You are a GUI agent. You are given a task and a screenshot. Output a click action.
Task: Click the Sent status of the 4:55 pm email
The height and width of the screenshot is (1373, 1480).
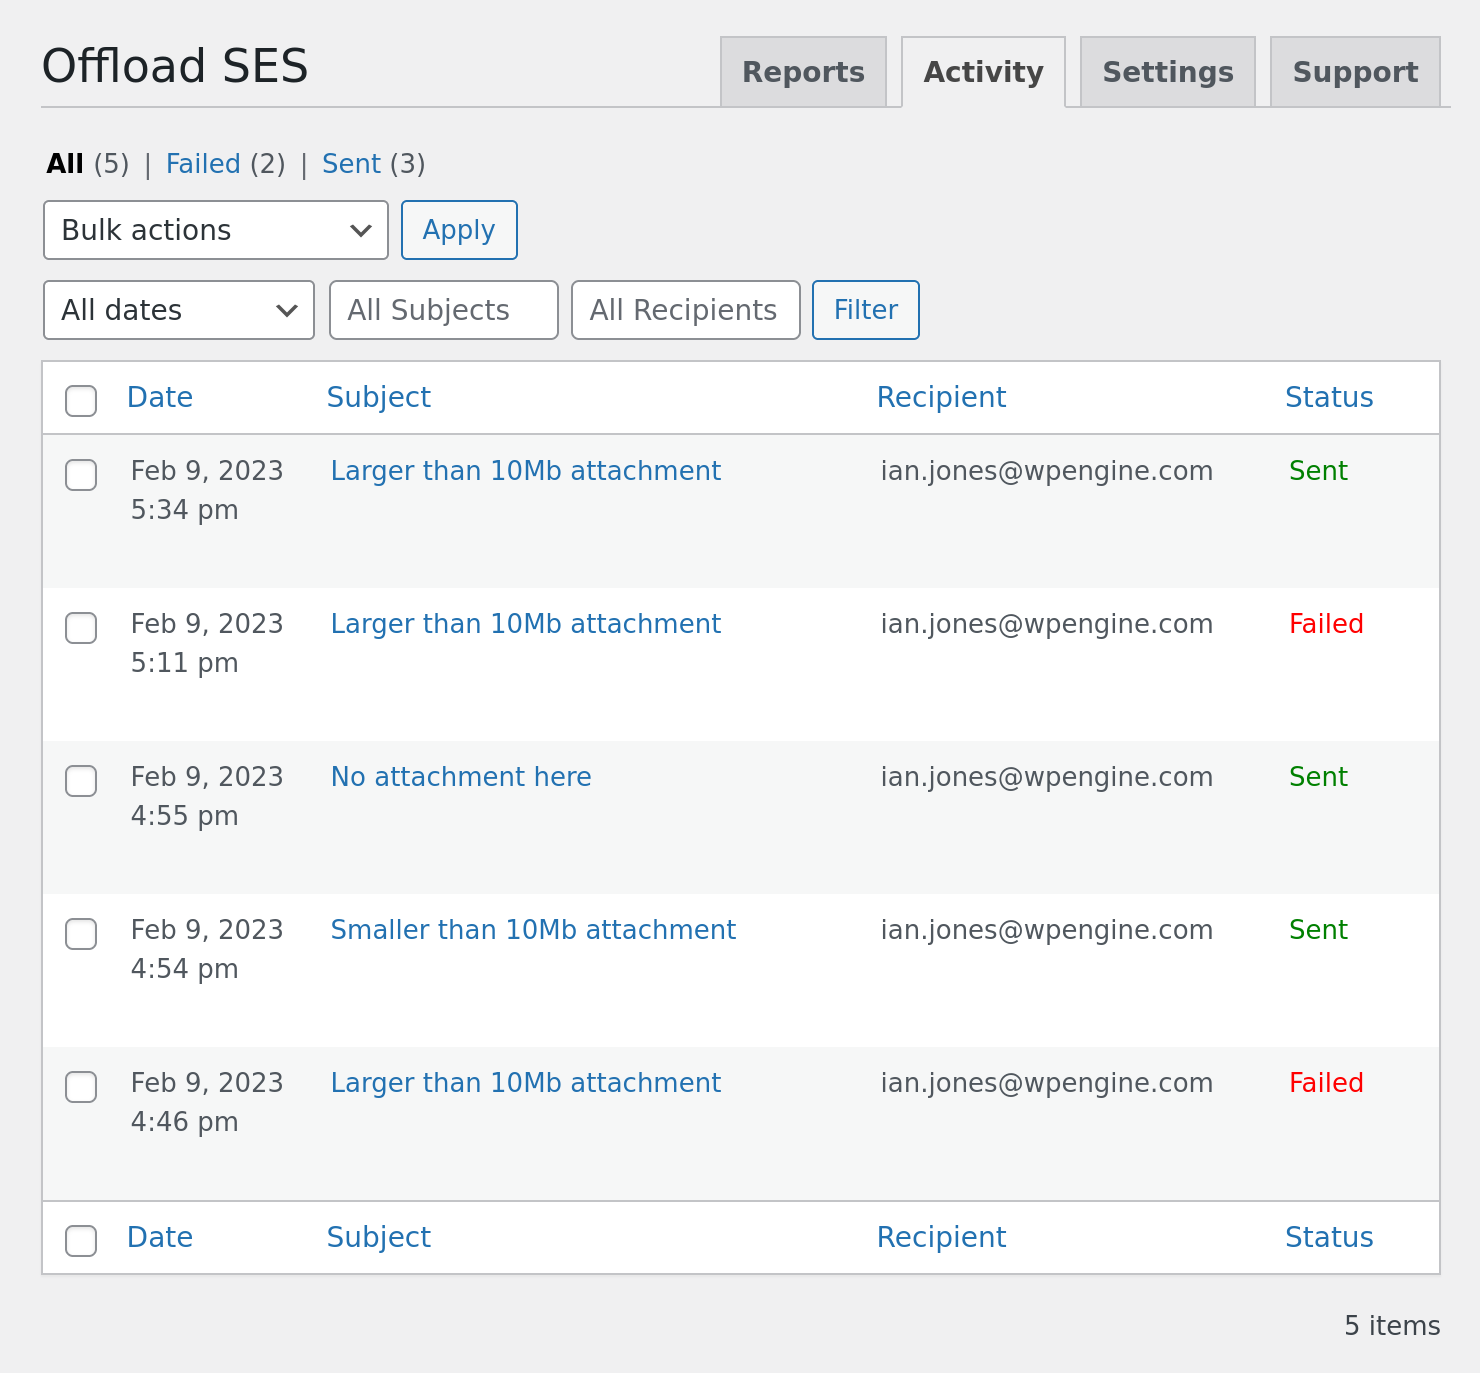(x=1318, y=777)
